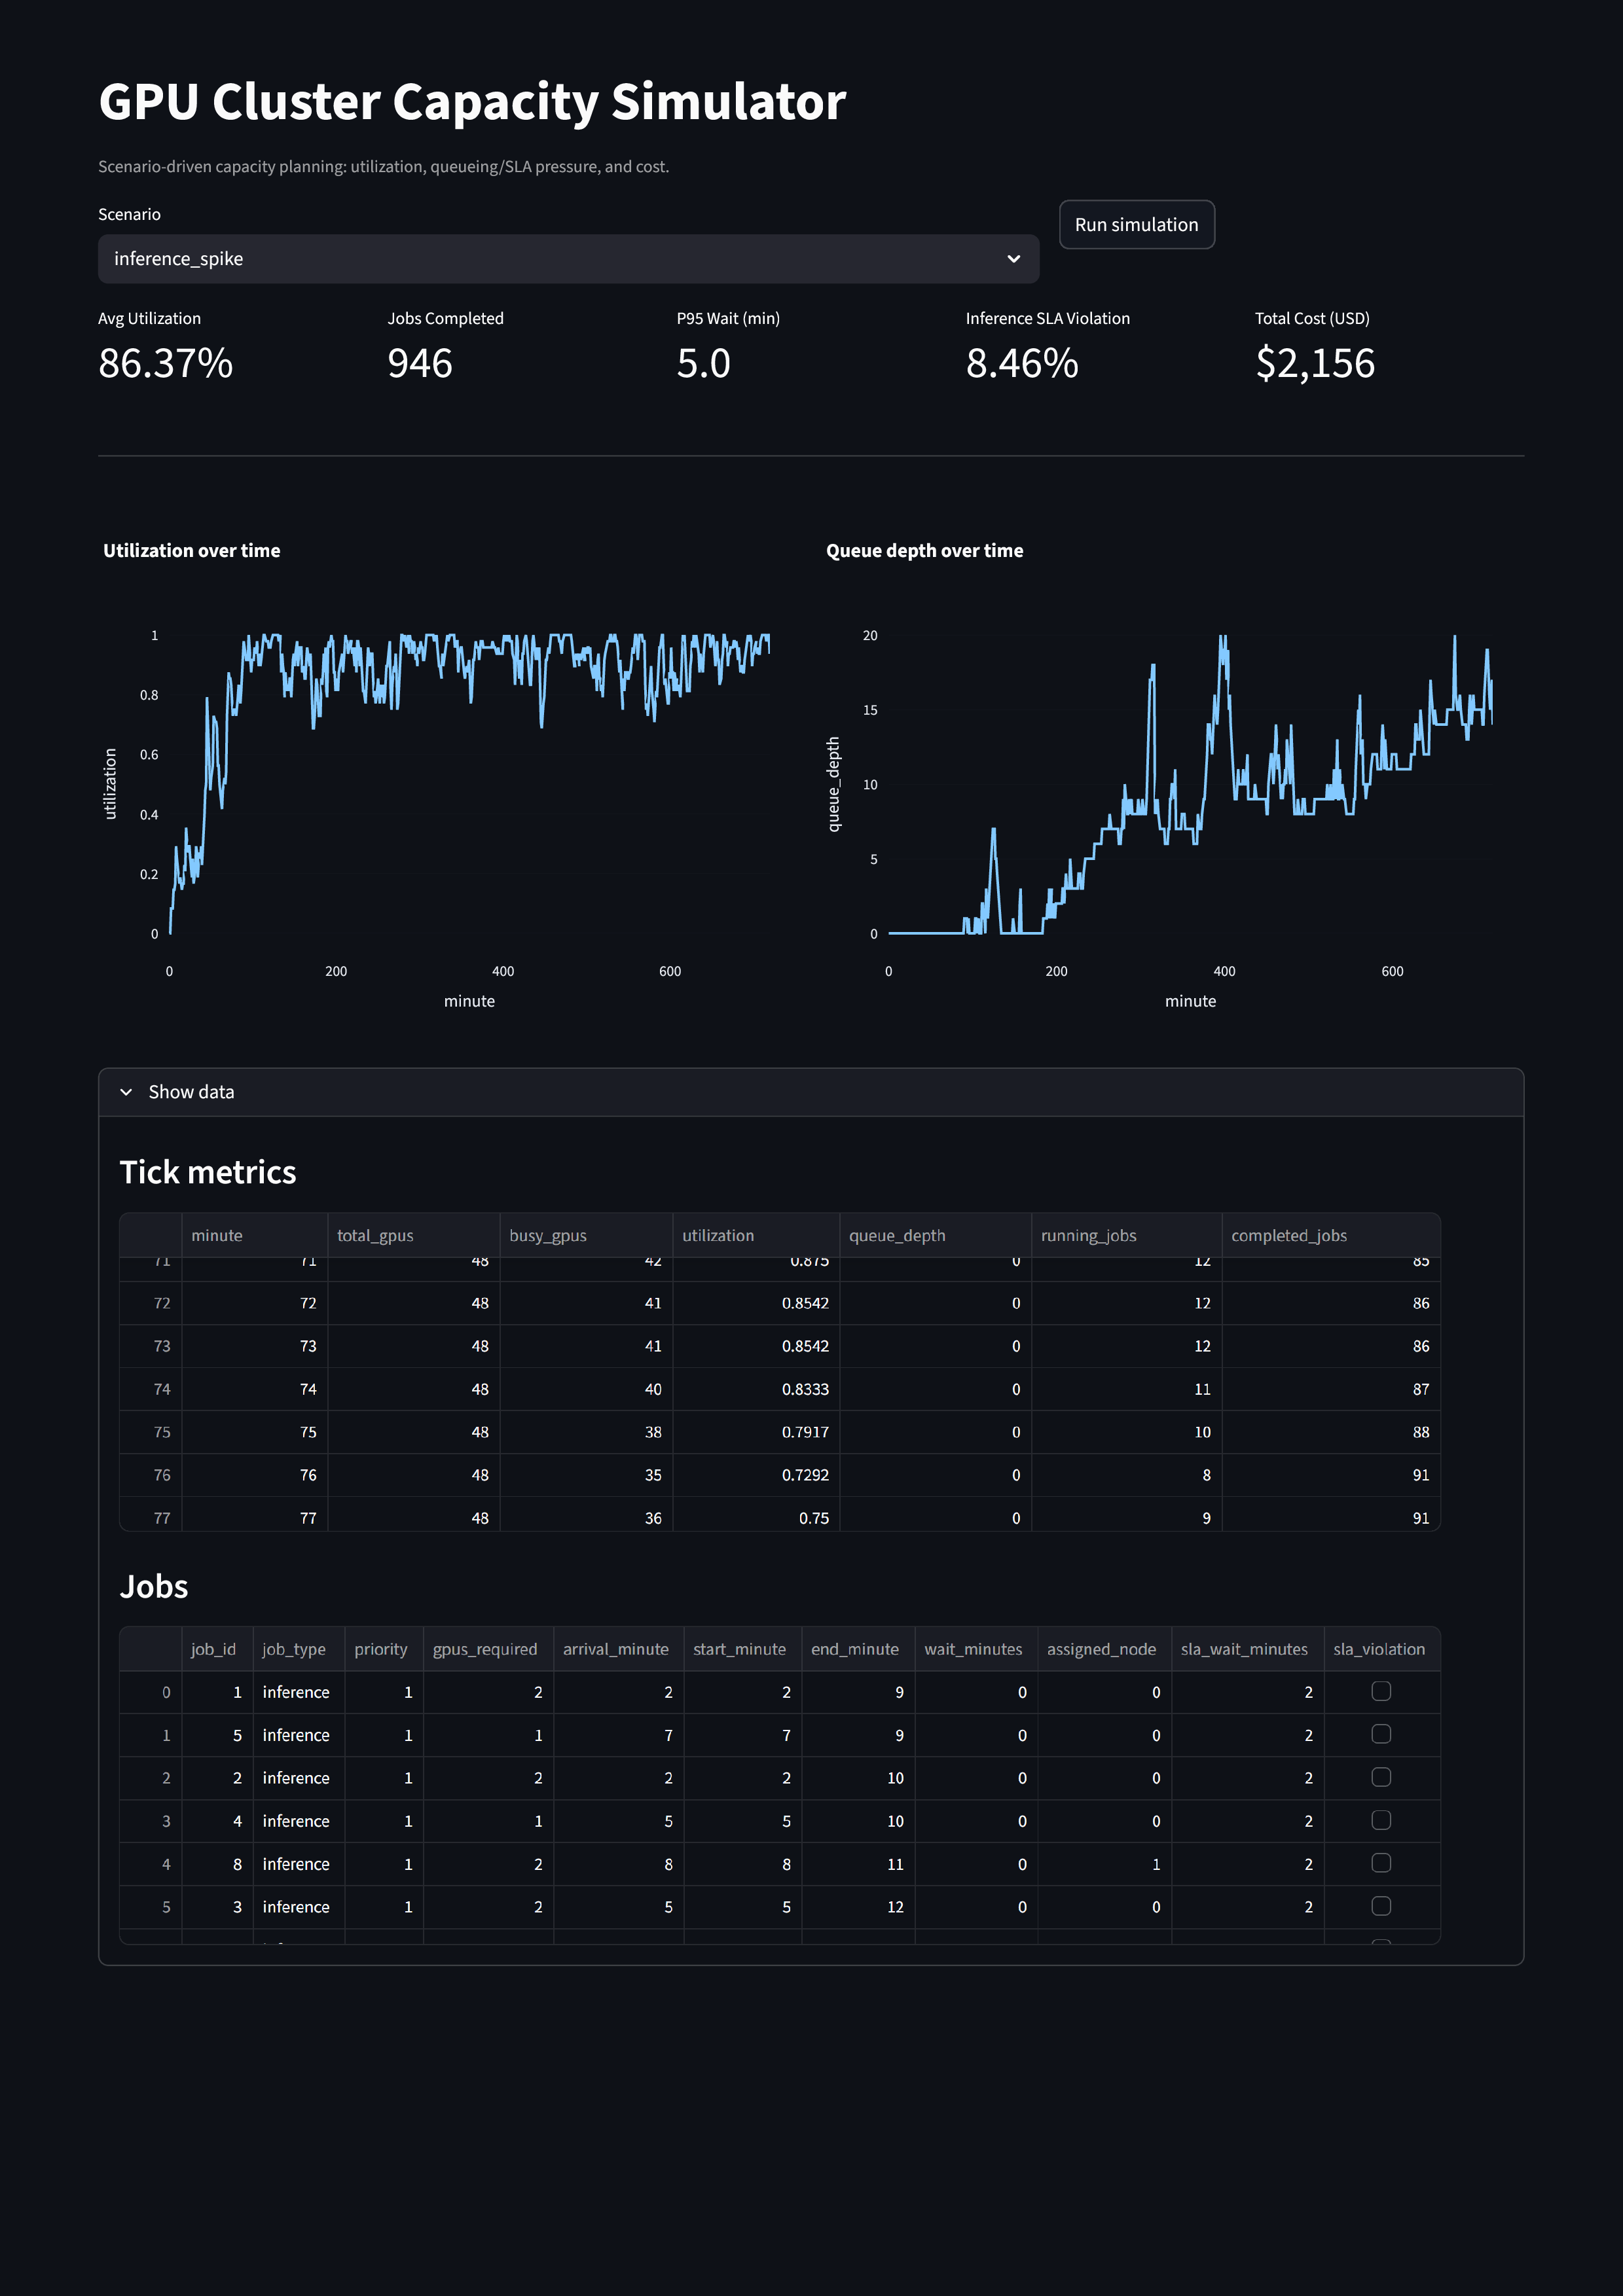Open the Scenario dropdown showing inference_spike
1623x2296 pixels.
tap(567, 259)
